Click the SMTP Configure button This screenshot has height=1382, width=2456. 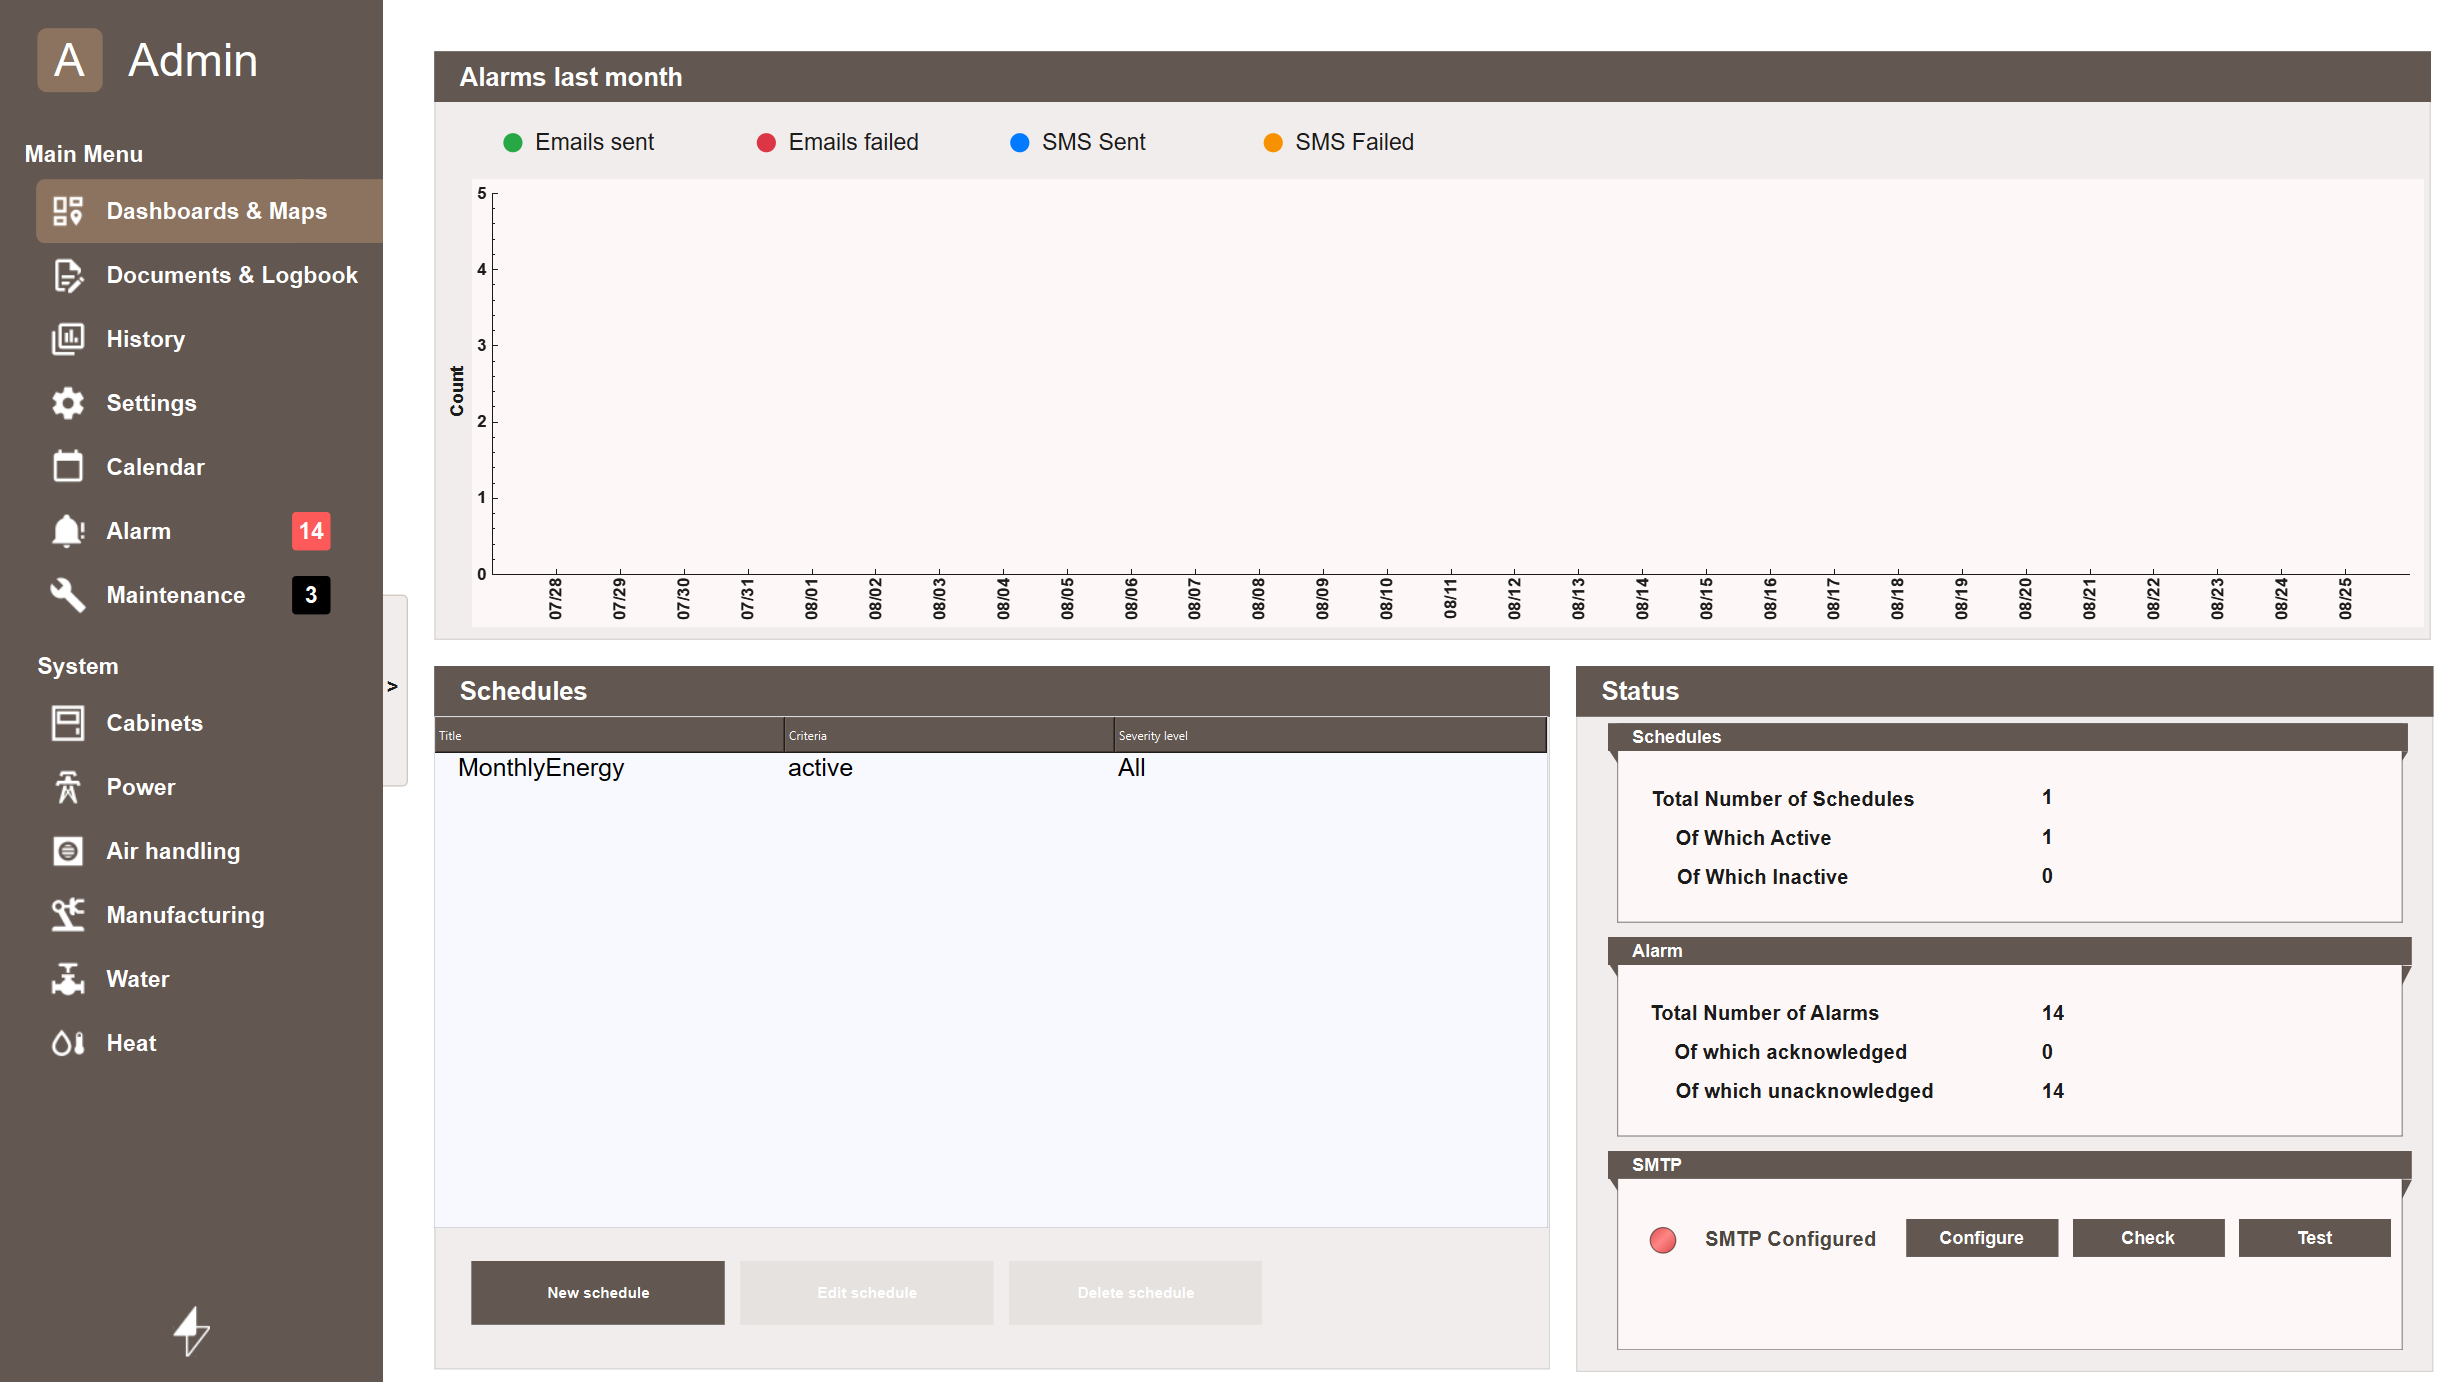(1981, 1238)
